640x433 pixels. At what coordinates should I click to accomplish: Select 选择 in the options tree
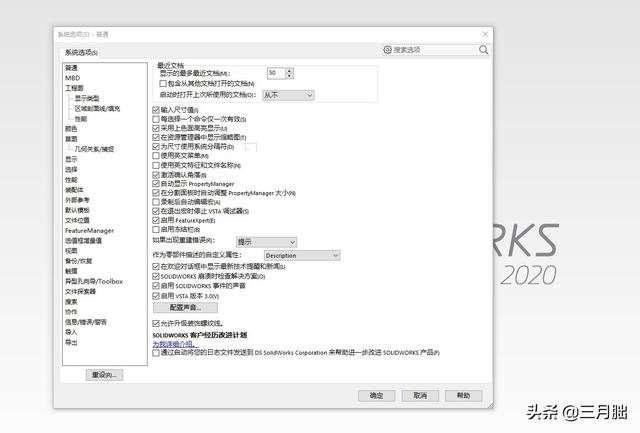click(x=71, y=169)
